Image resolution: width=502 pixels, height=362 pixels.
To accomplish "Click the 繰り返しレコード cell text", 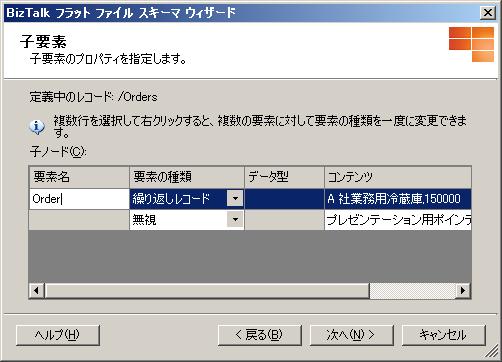I will [x=171, y=199].
